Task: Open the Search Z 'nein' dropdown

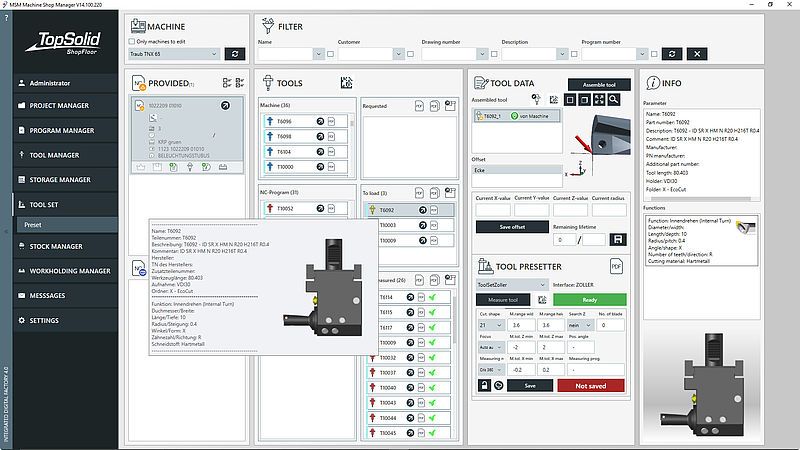Action: [579, 325]
